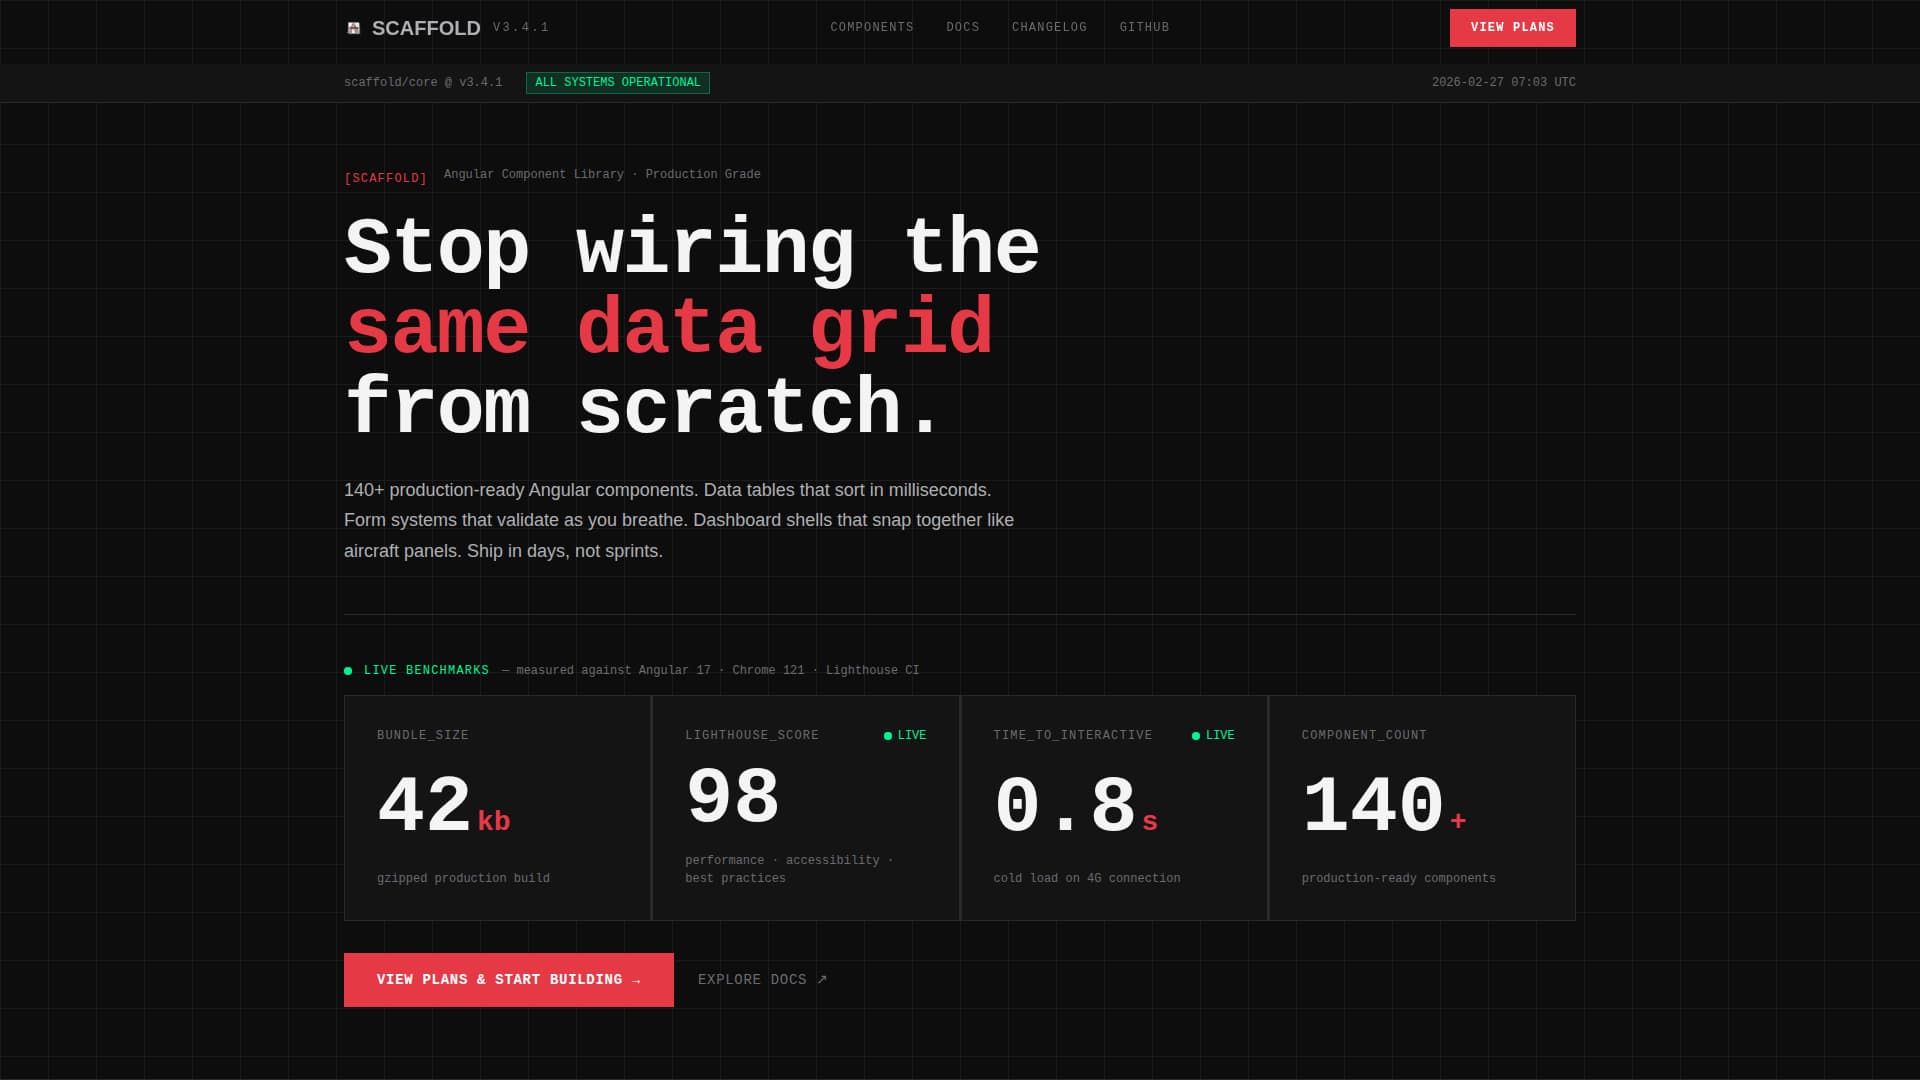Click the scaffold/core @ v3.4.1 text
The width and height of the screenshot is (1920, 1080).
423,82
